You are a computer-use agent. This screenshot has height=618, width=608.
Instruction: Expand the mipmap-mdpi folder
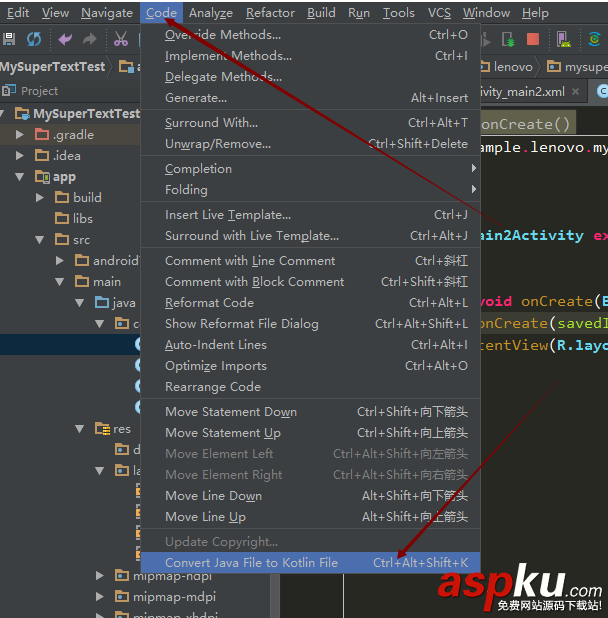(x=99, y=597)
